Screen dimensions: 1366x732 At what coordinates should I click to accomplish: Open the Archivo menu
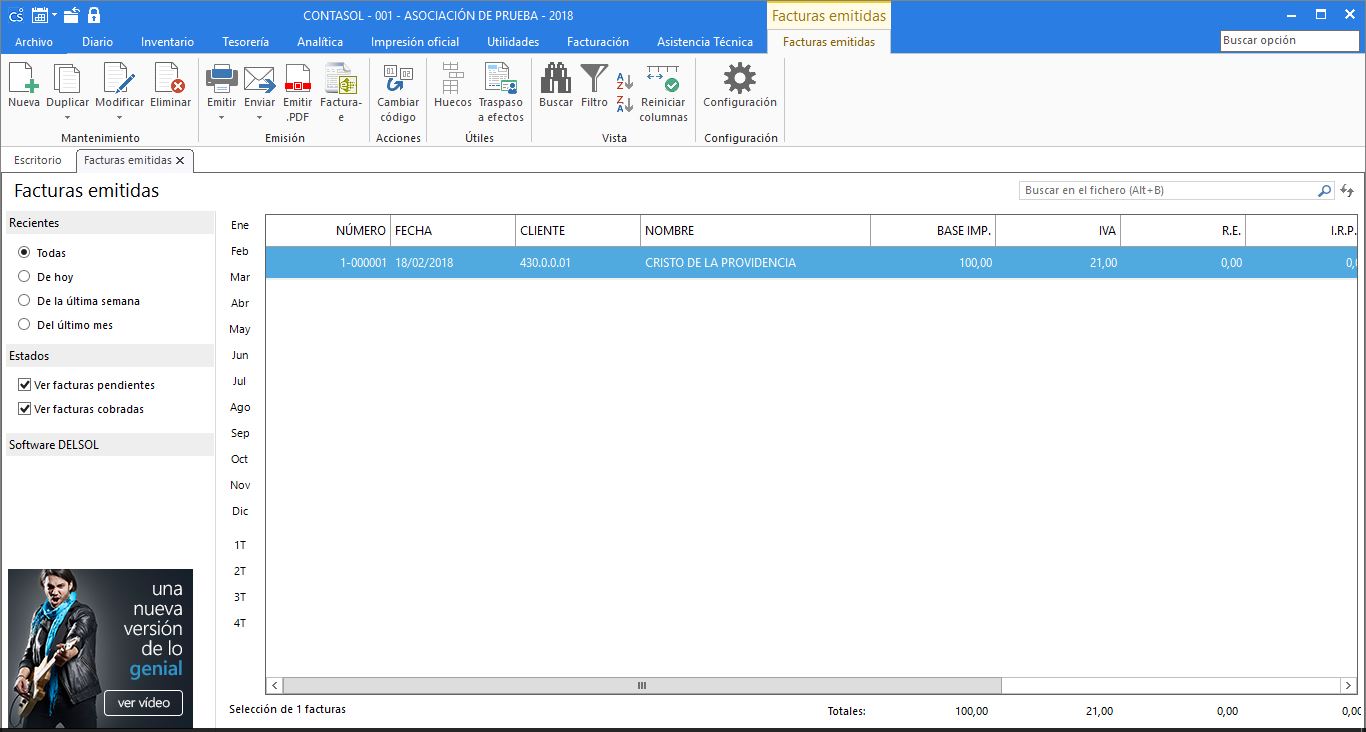pyautogui.click(x=34, y=42)
